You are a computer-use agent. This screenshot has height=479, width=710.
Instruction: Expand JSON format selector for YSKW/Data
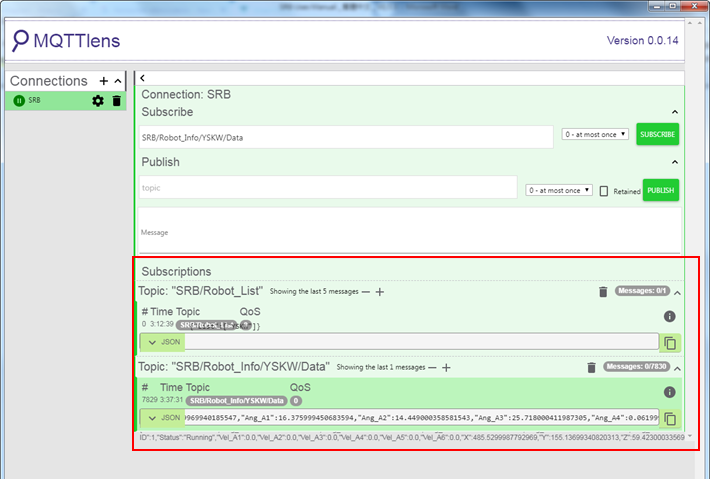(x=163, y=417)
